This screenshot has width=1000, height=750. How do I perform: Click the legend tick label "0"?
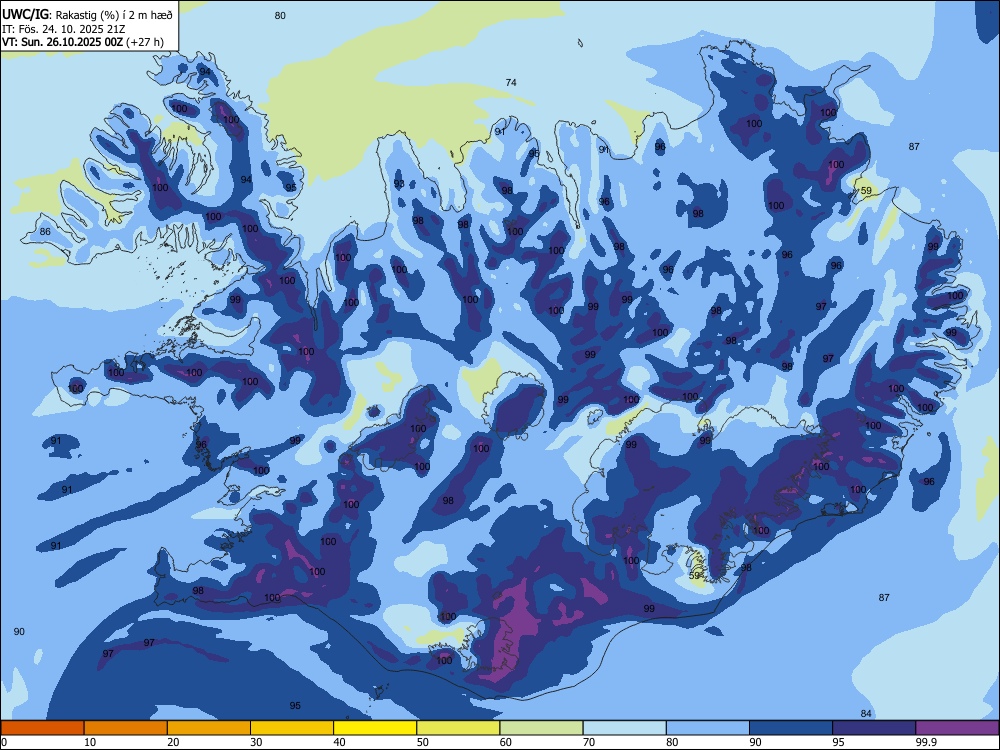click(4, 742)
